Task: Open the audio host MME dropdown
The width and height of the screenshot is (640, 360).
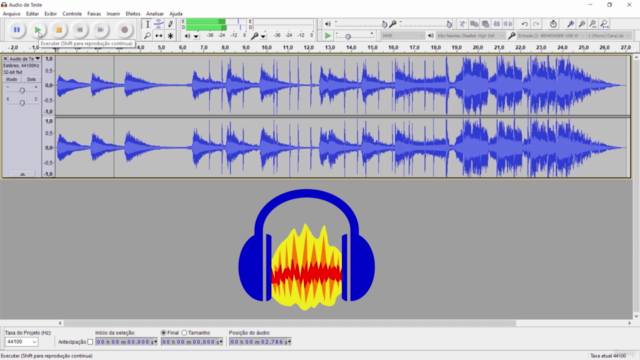Action: [403, 36]
